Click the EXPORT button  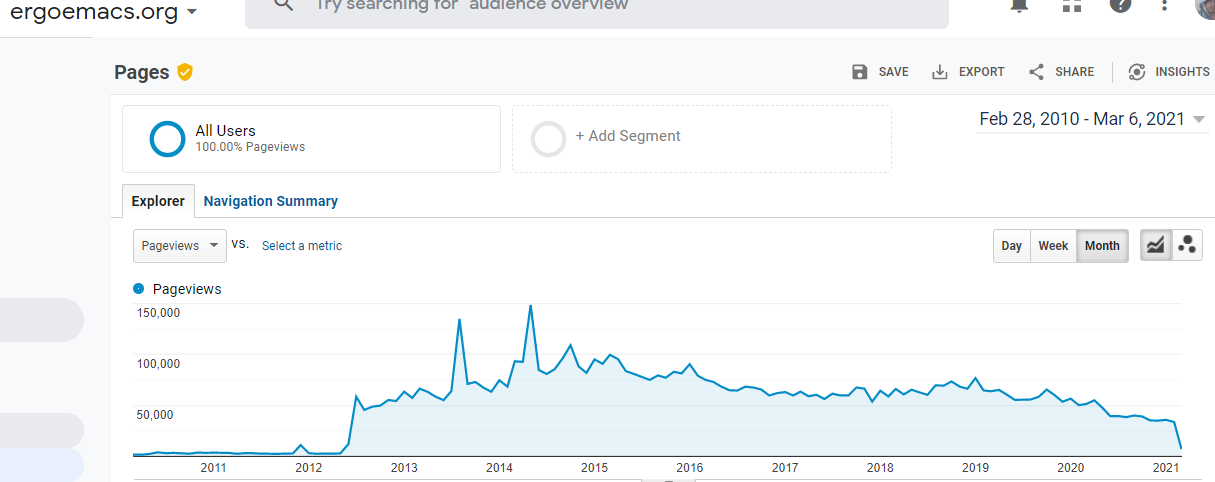968,72
